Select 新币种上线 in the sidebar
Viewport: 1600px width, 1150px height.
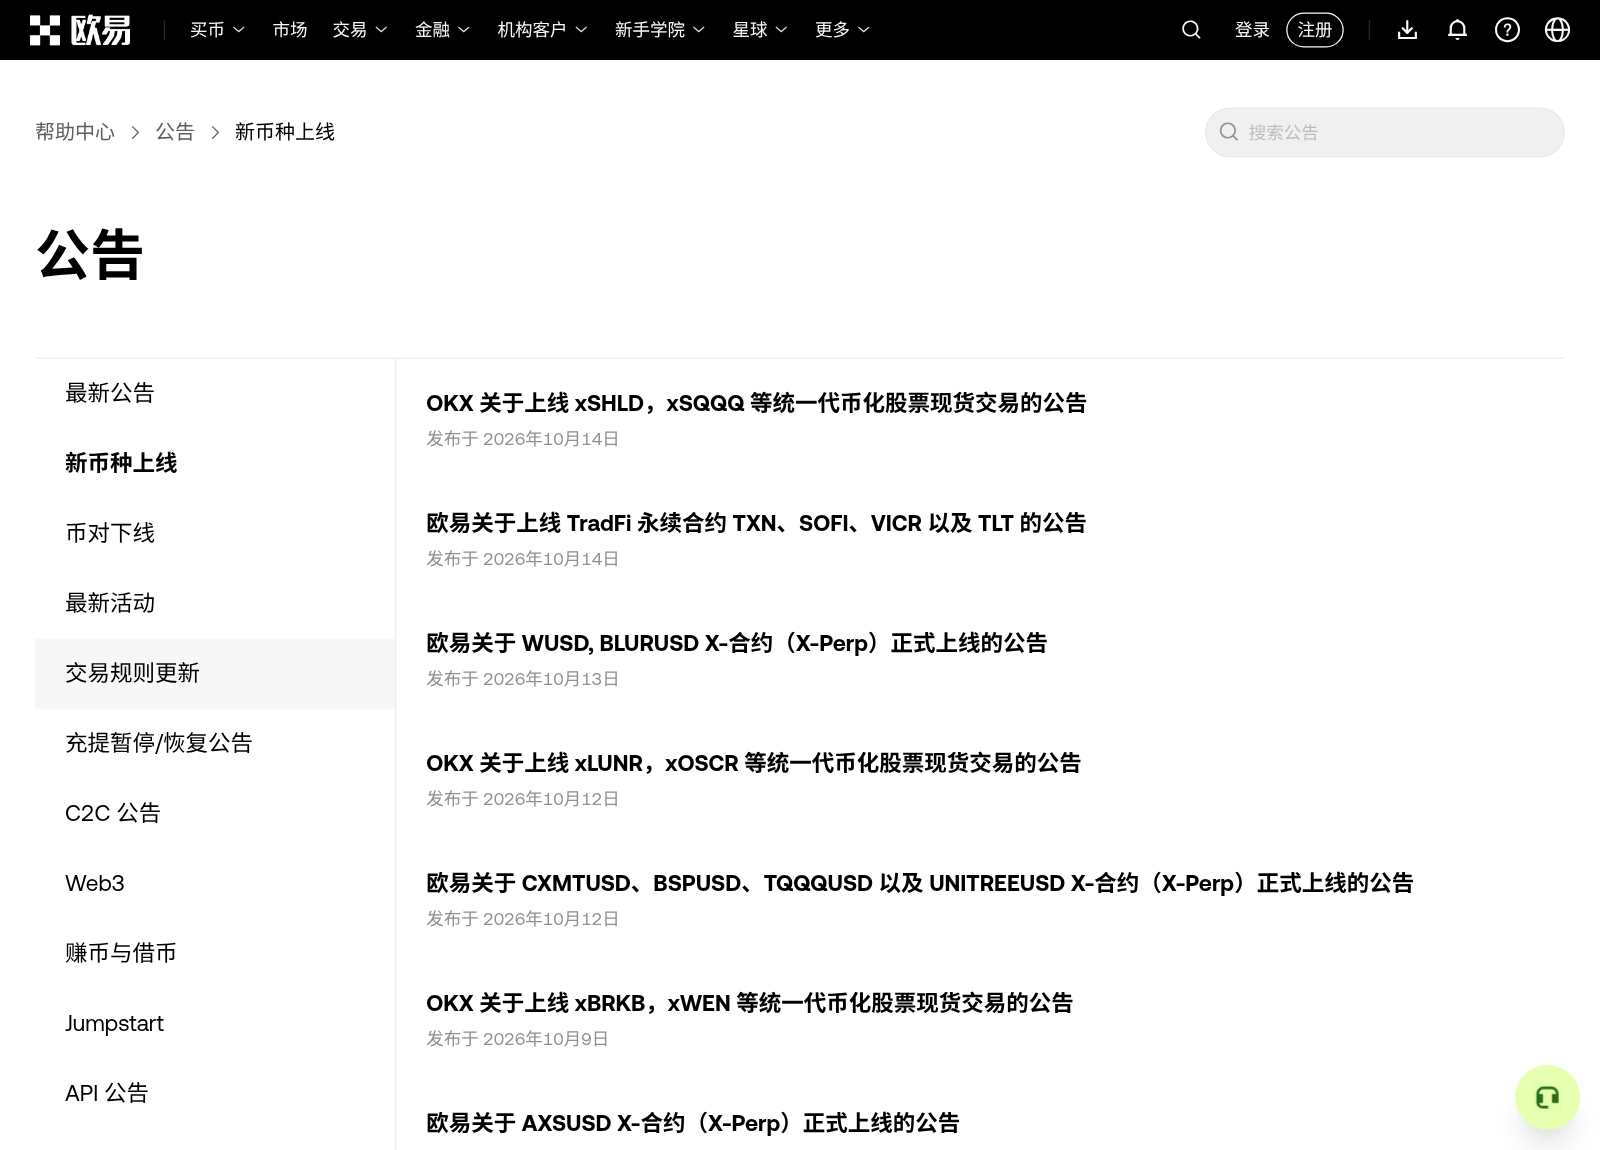point(215,463)
